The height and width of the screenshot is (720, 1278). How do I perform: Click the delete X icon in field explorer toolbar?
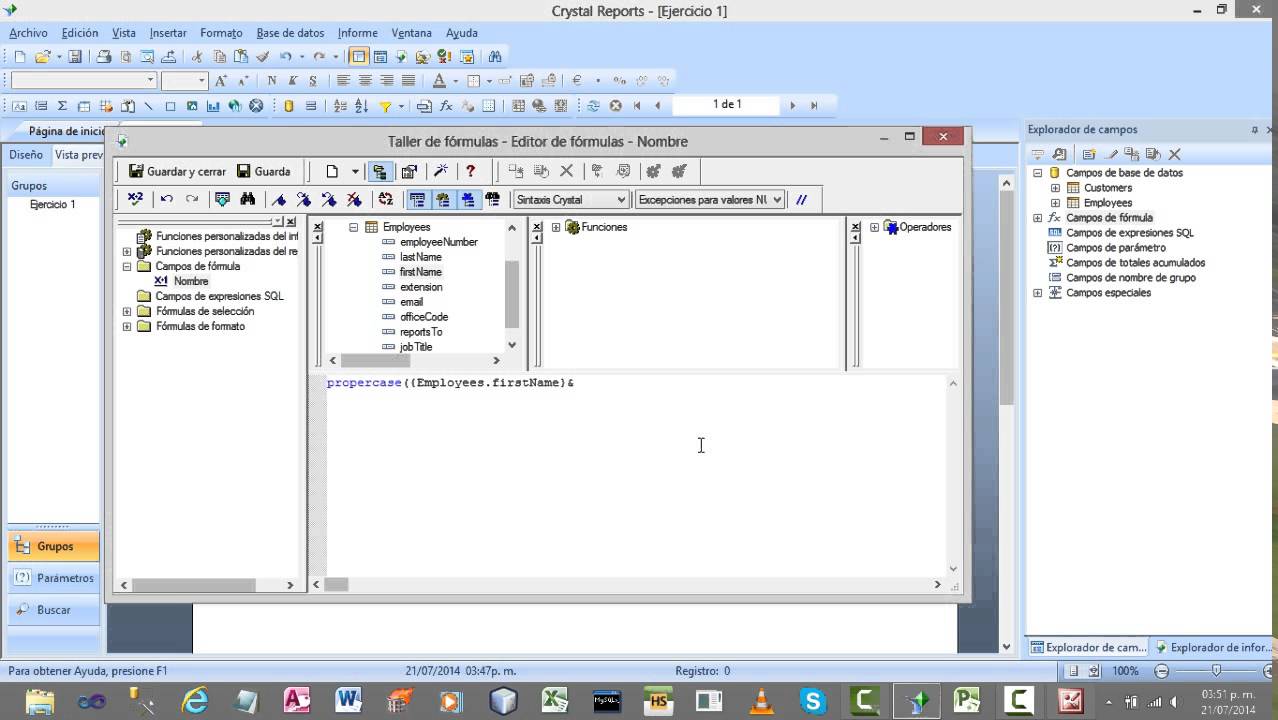(x=1175, y=154)
